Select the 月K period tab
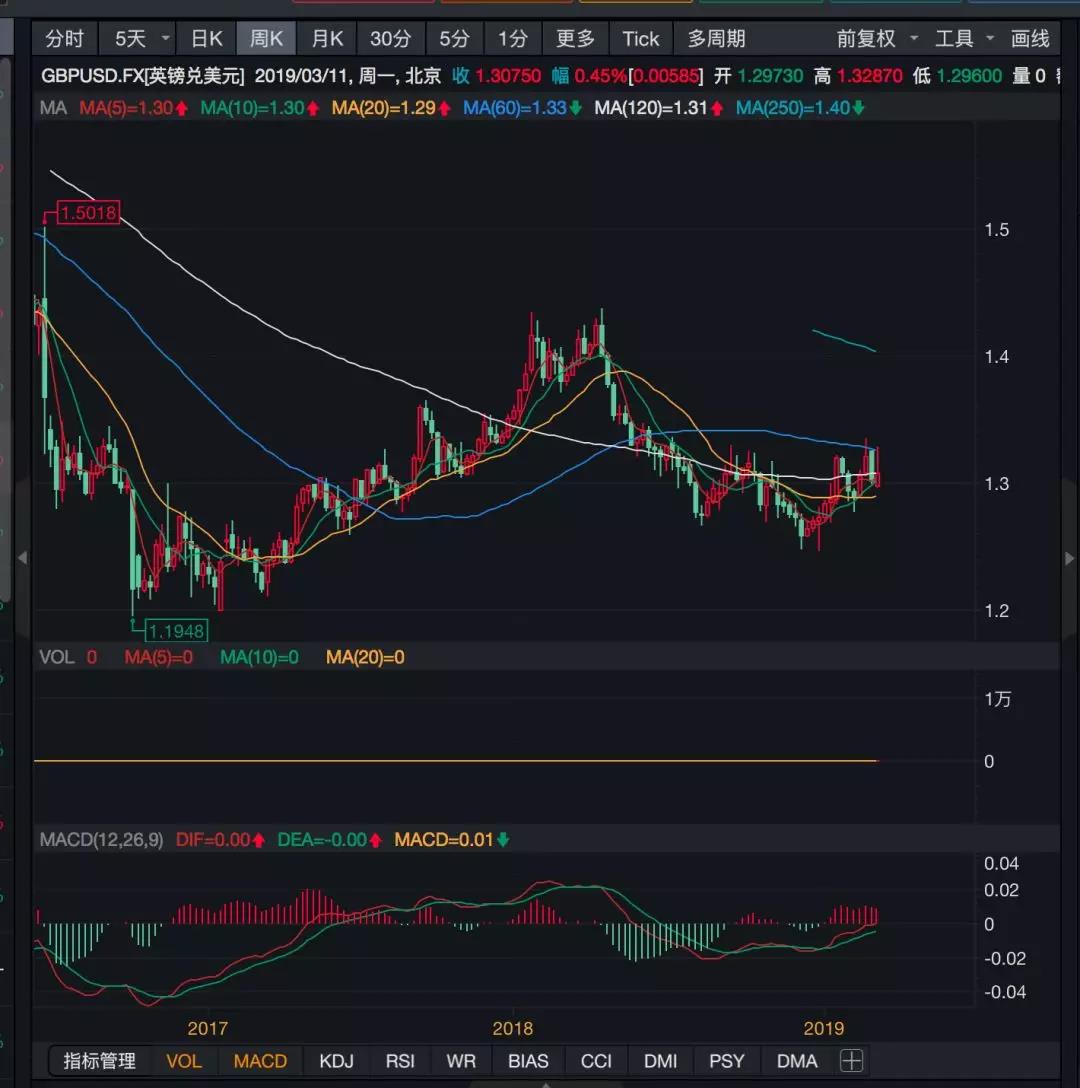Screen dimensions: 1080x1088 tap(327, 39)
